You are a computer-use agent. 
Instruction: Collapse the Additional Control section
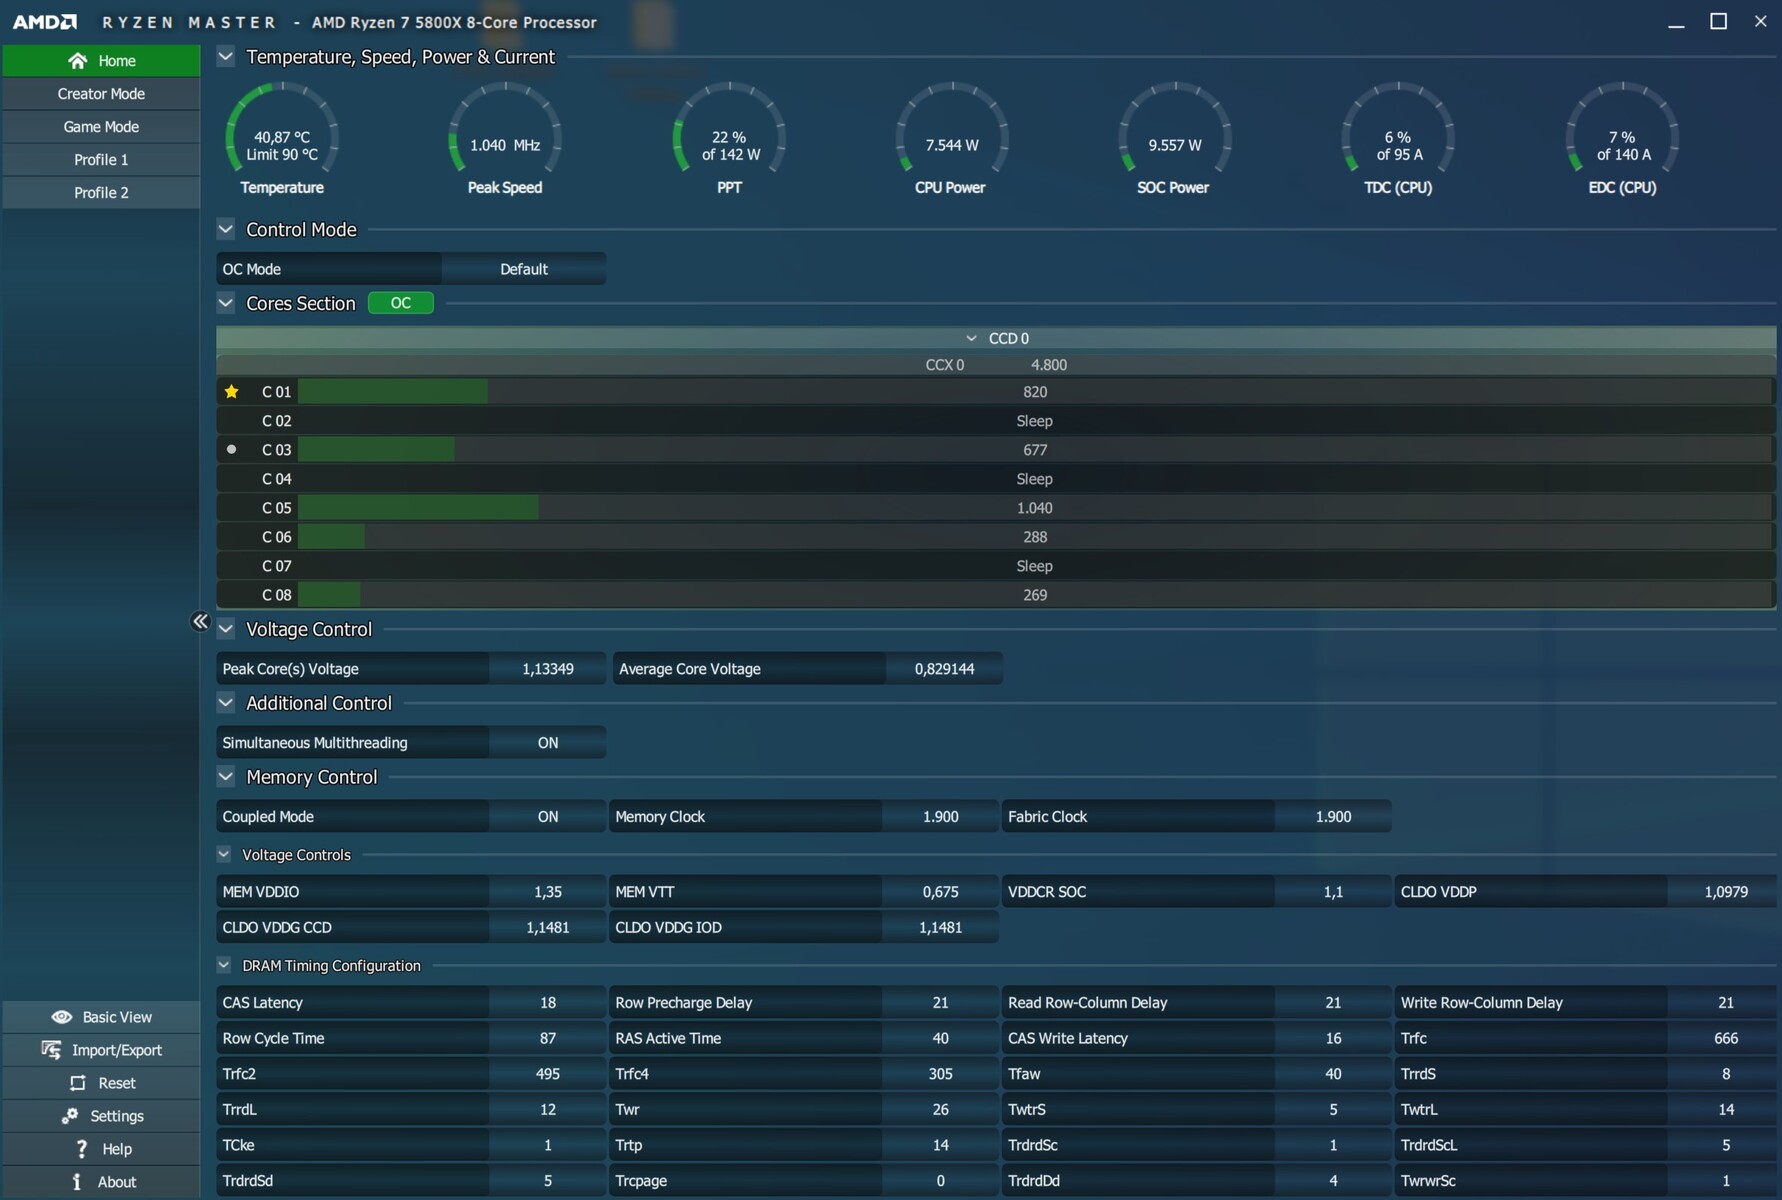pos(226,703)
